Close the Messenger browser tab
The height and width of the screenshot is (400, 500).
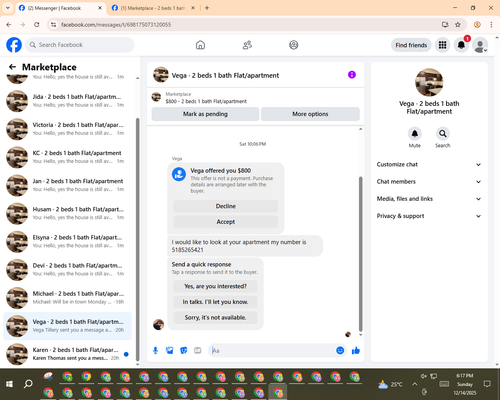coord(100,8)
